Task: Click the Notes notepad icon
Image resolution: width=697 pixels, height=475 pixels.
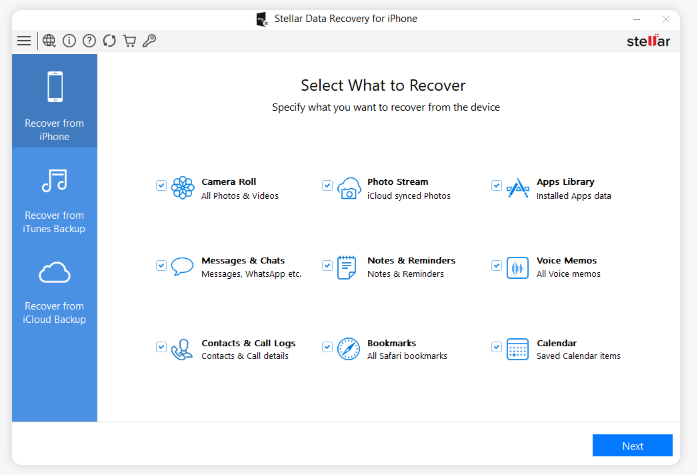Action: tap(347, 267)
